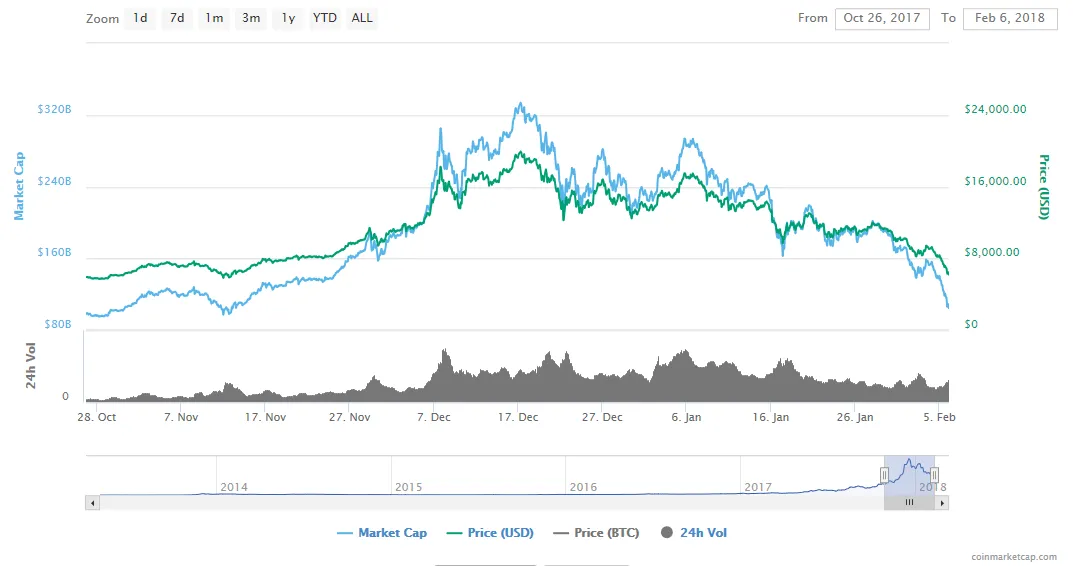
Task: Click the 24h Vol axis title
Action: click(31, 366)
